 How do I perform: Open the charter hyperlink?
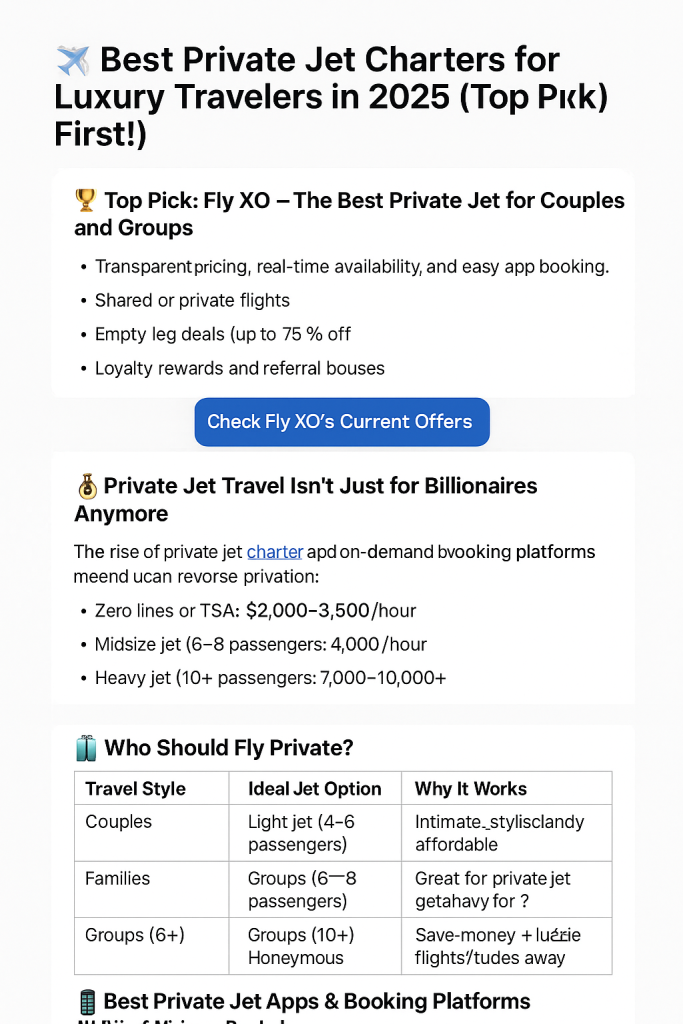(274, 552)
